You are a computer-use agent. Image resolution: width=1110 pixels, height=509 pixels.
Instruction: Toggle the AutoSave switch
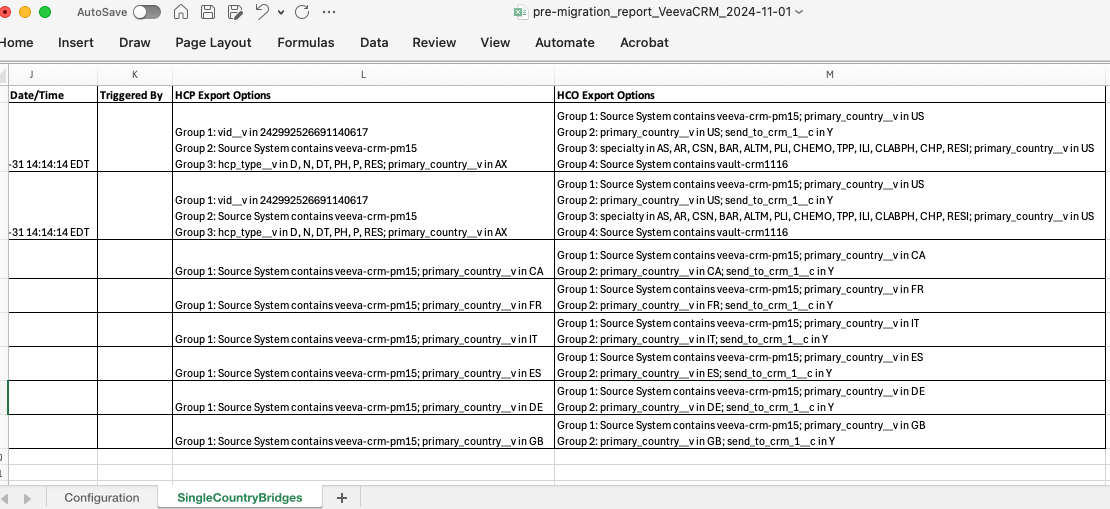(x=146, y=12)
